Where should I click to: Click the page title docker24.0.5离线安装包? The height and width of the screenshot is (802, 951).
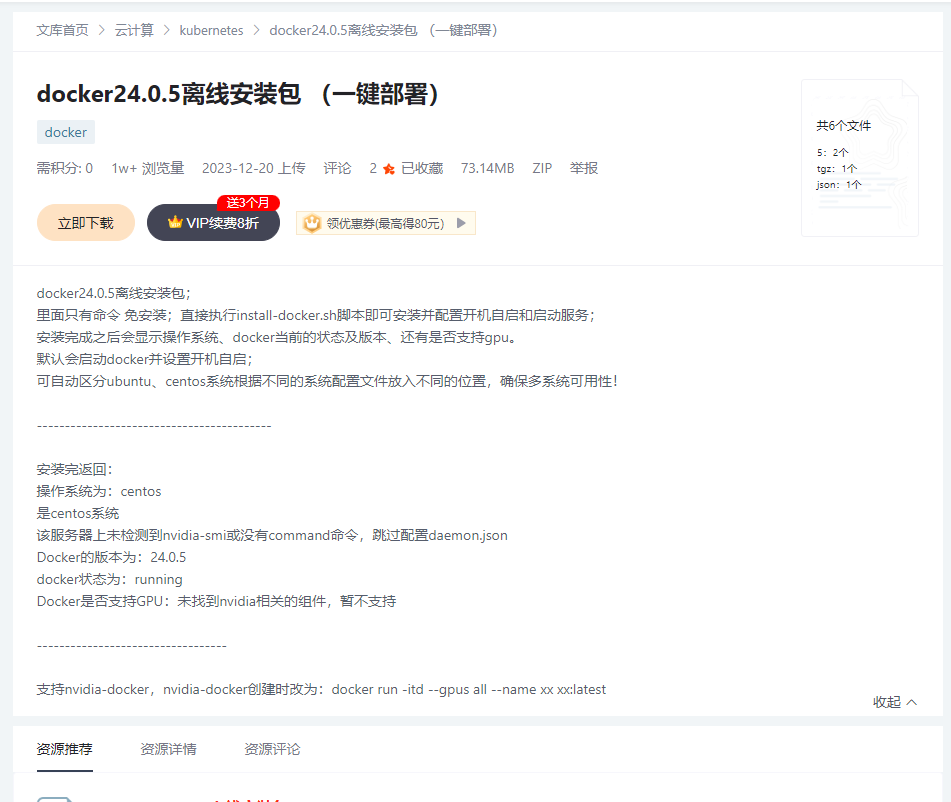pos(239,94)
